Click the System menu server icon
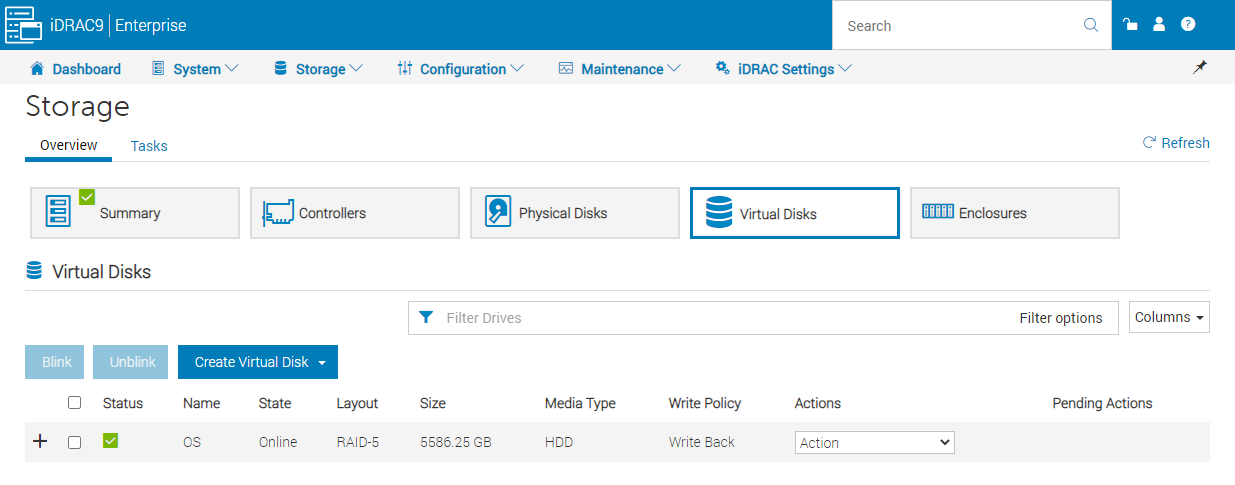 tap(158, 68)
